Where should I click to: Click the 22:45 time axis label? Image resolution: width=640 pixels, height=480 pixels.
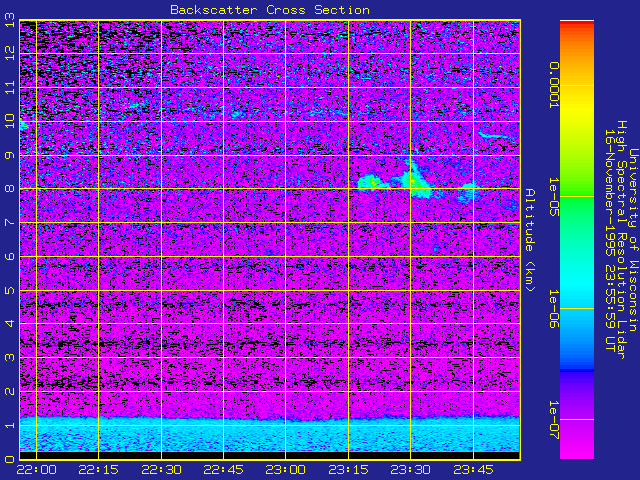(223, 470)
